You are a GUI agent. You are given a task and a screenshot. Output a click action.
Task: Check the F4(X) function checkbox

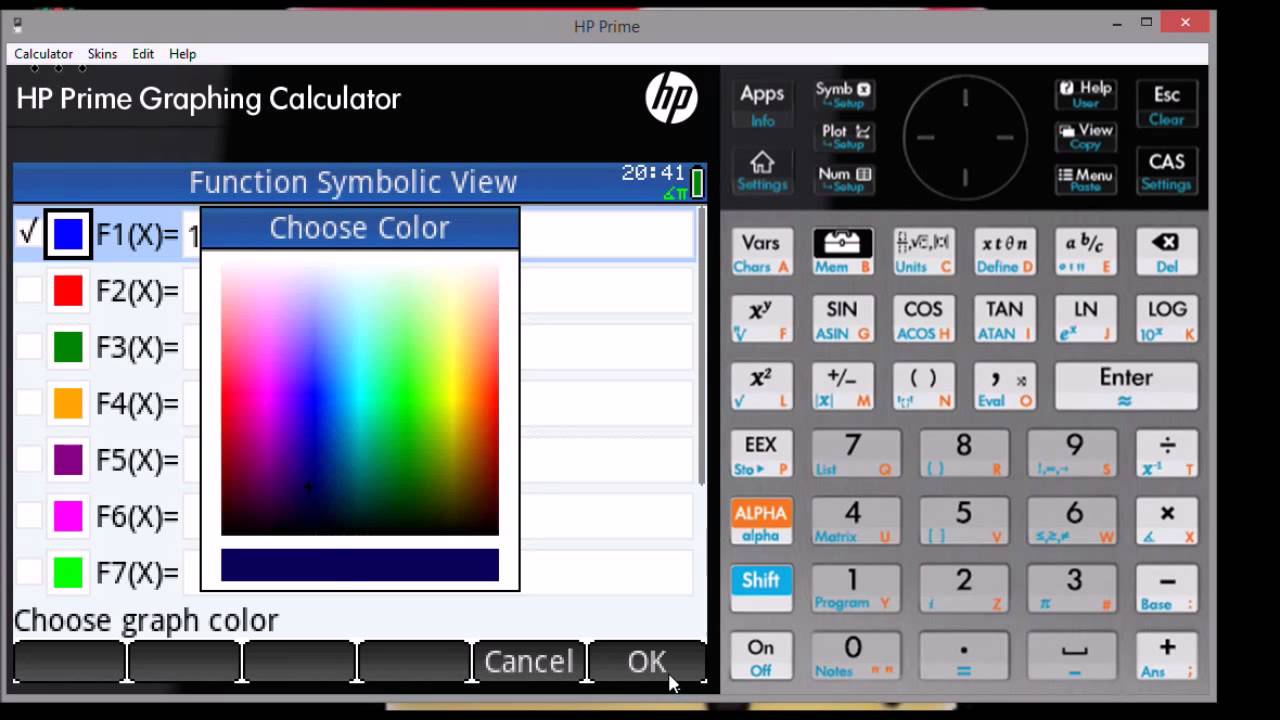tap(29, 403)
